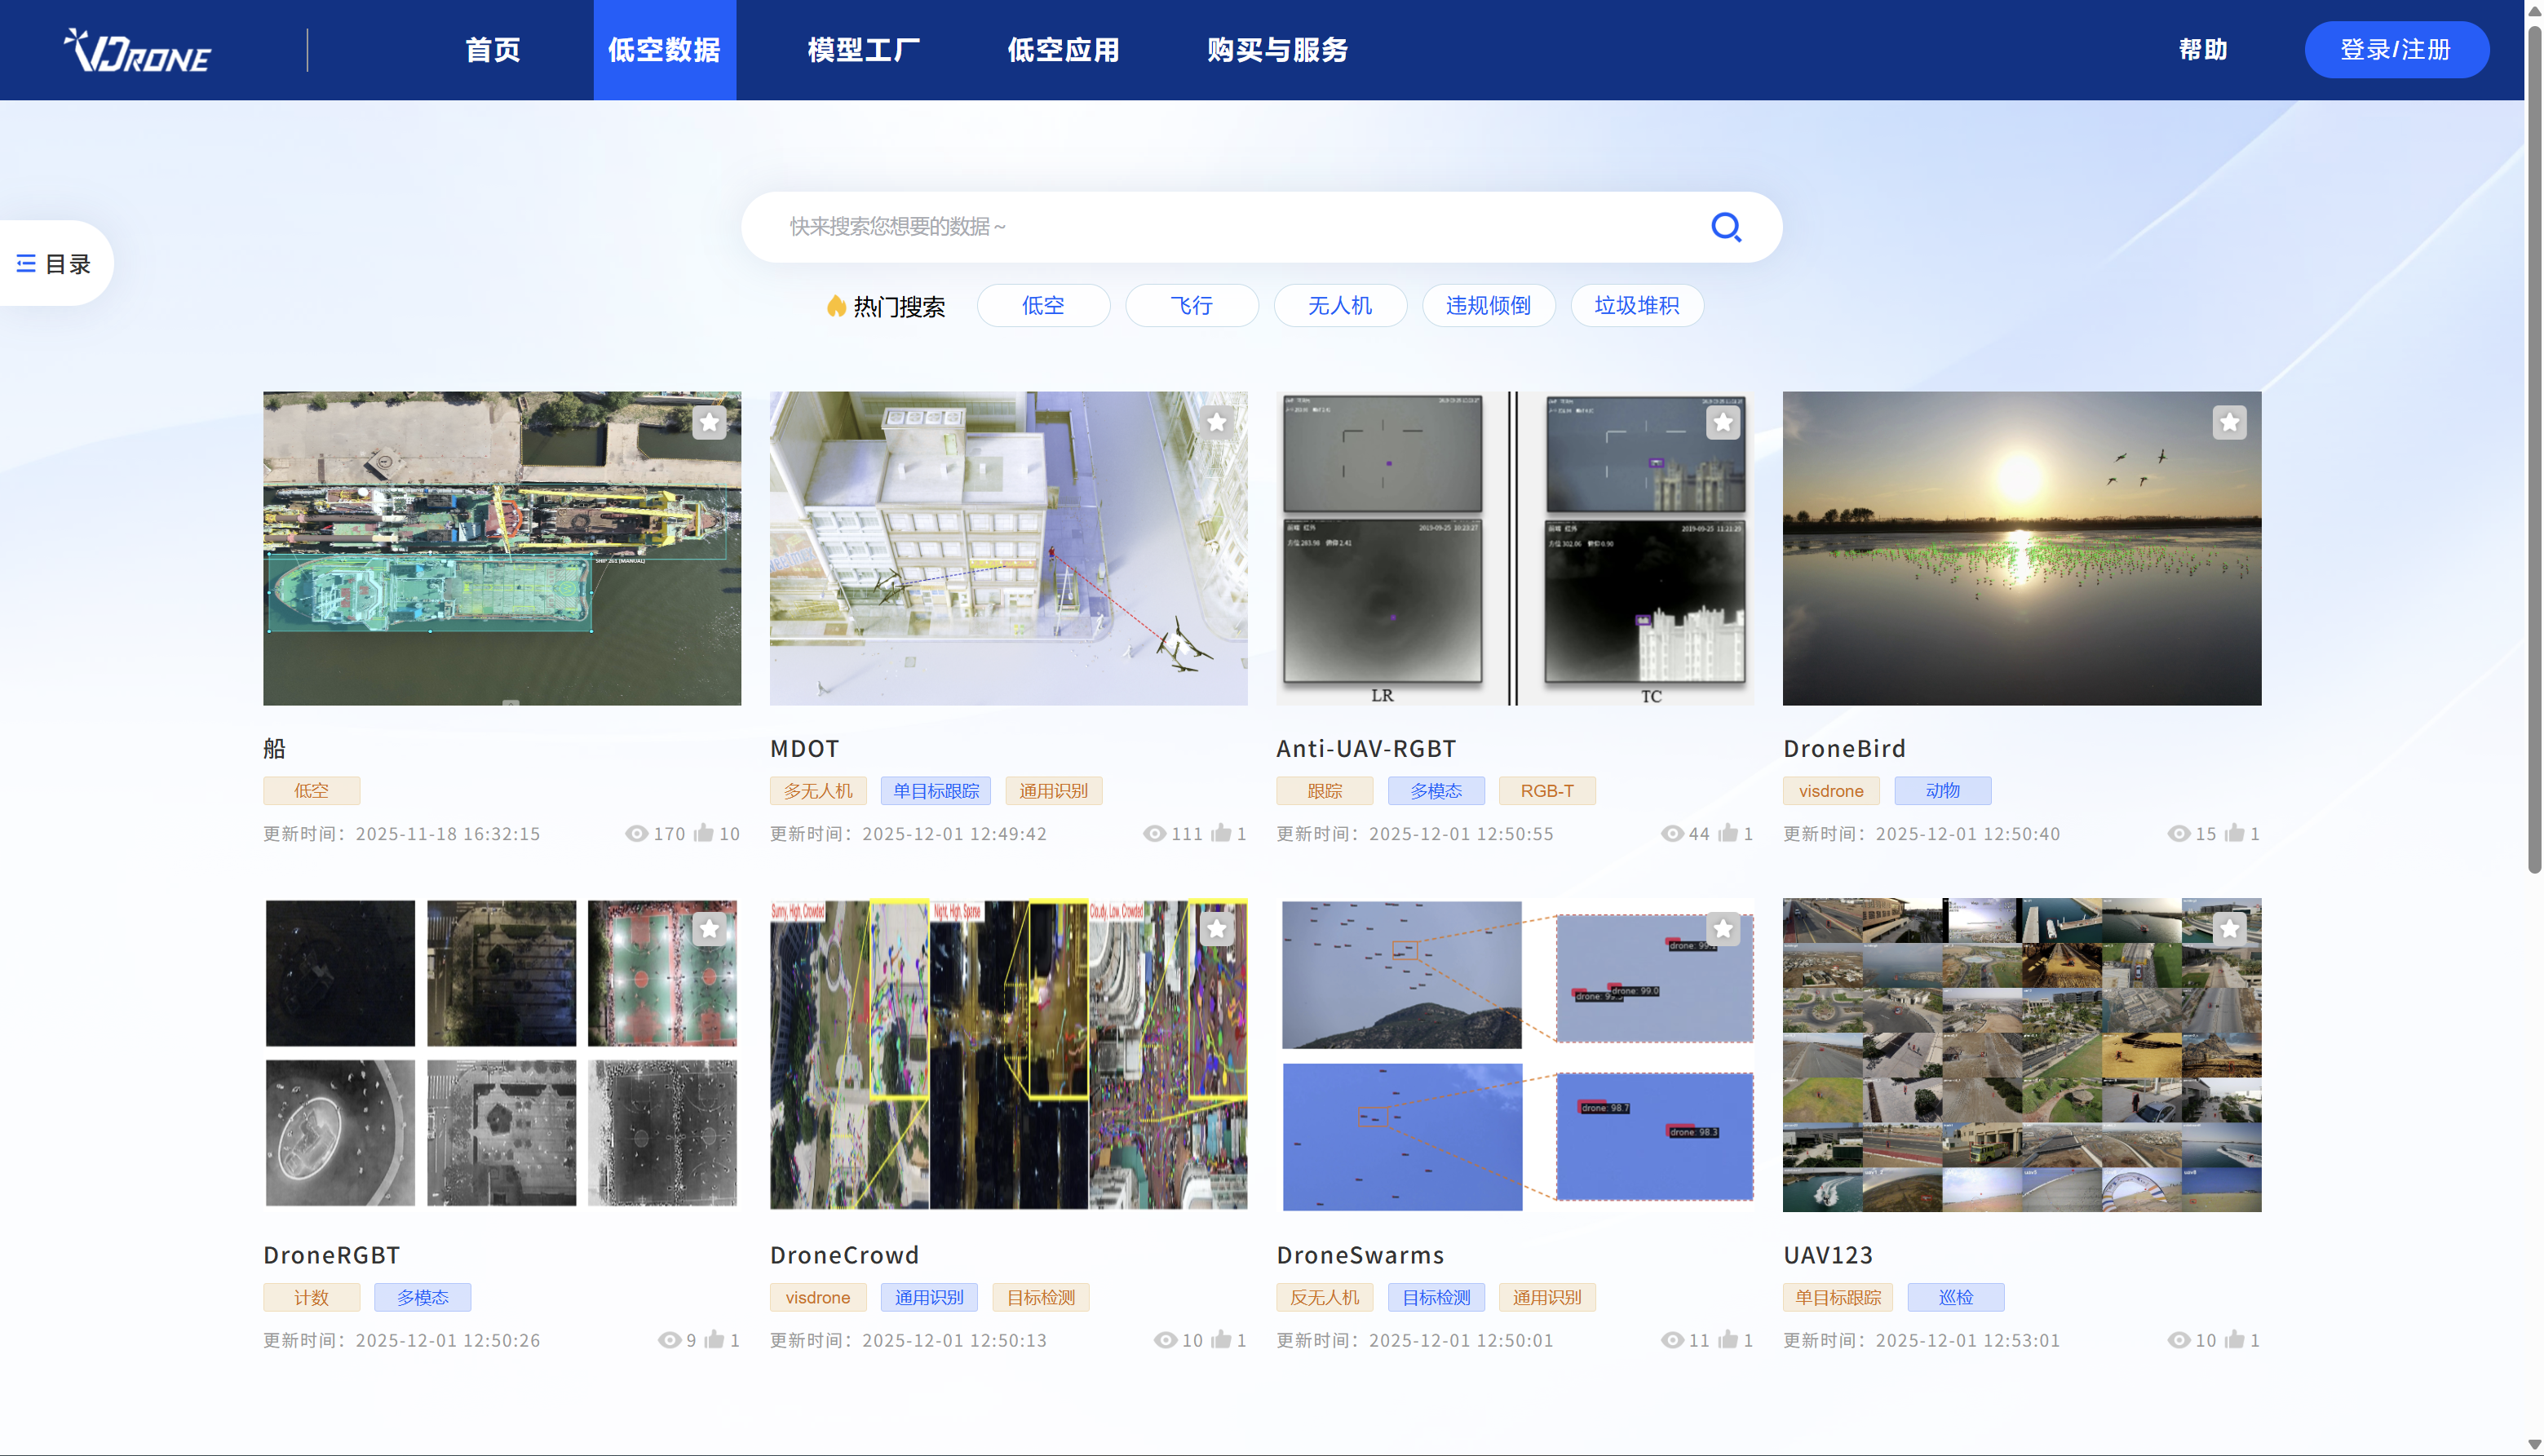Click the thumbs-up icon on 船 card
Image resolution: width=2544 pixels, height=1456 pixels.
tap(704, 833)
